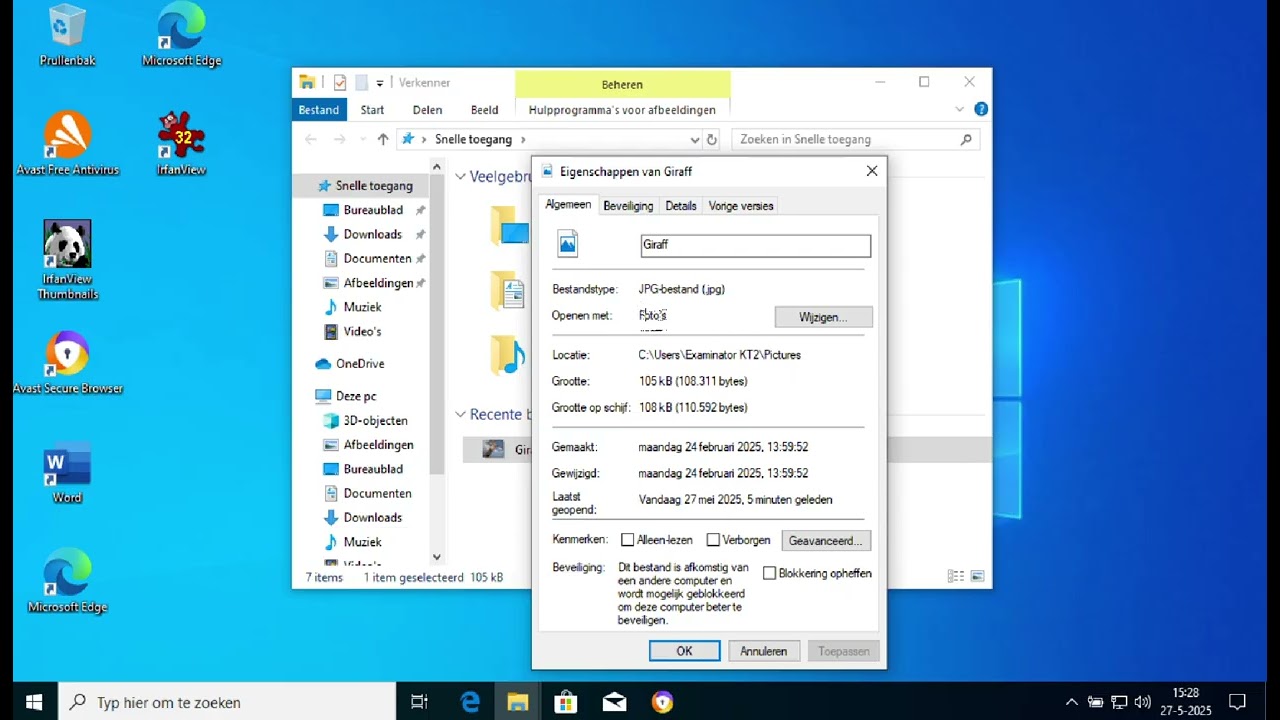This screenshot has height=720, width=1280.
Task: Show hidden system tray icons
Action: 1072,702
